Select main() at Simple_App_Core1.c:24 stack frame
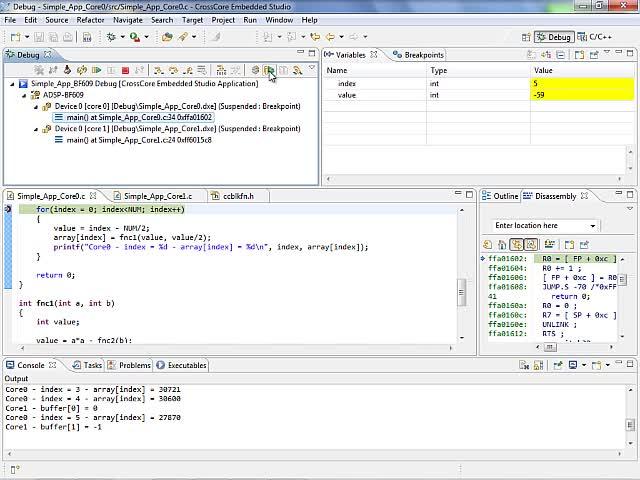 point(133,140)
